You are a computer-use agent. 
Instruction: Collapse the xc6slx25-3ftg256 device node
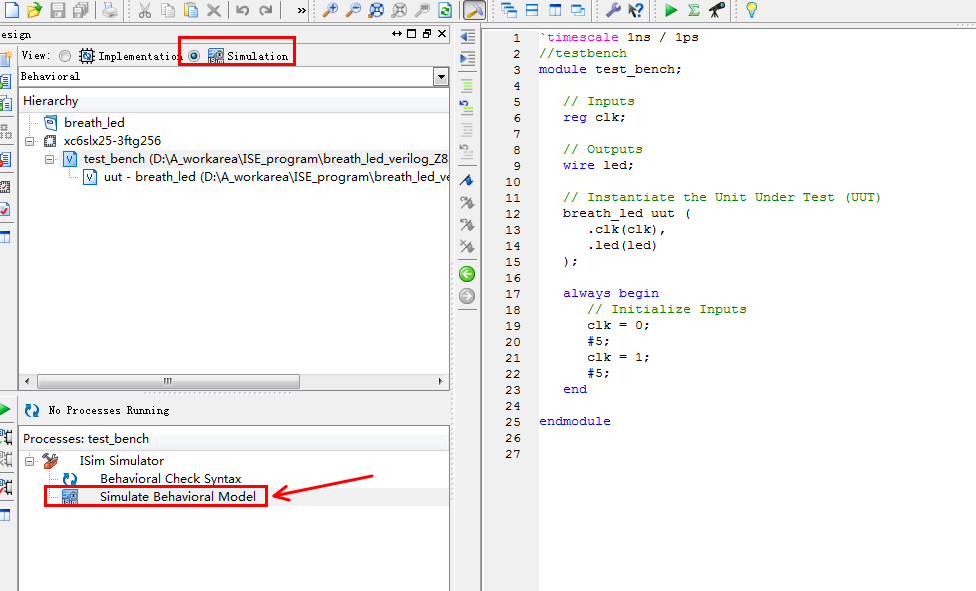[30, 141]
